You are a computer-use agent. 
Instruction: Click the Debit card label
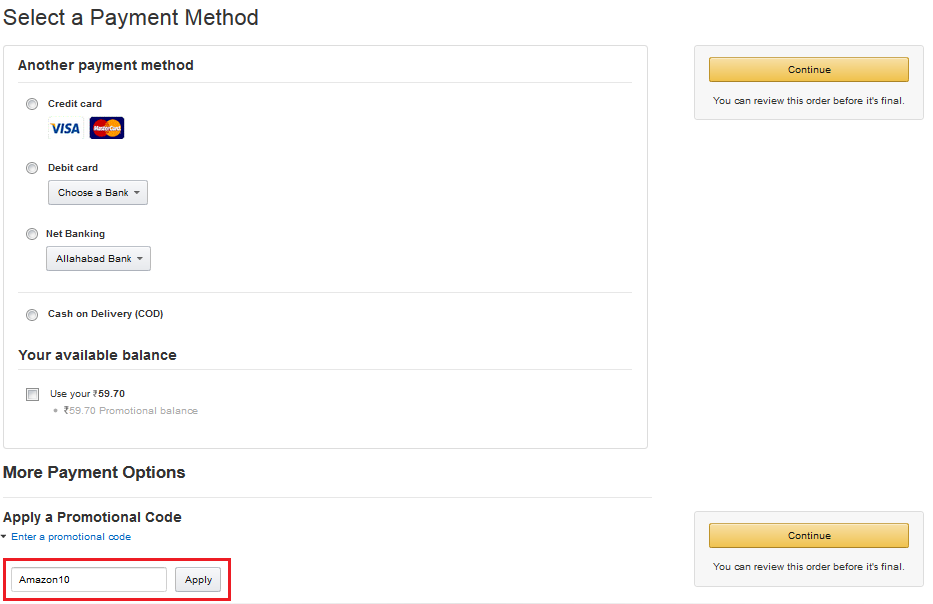[73, 168]
